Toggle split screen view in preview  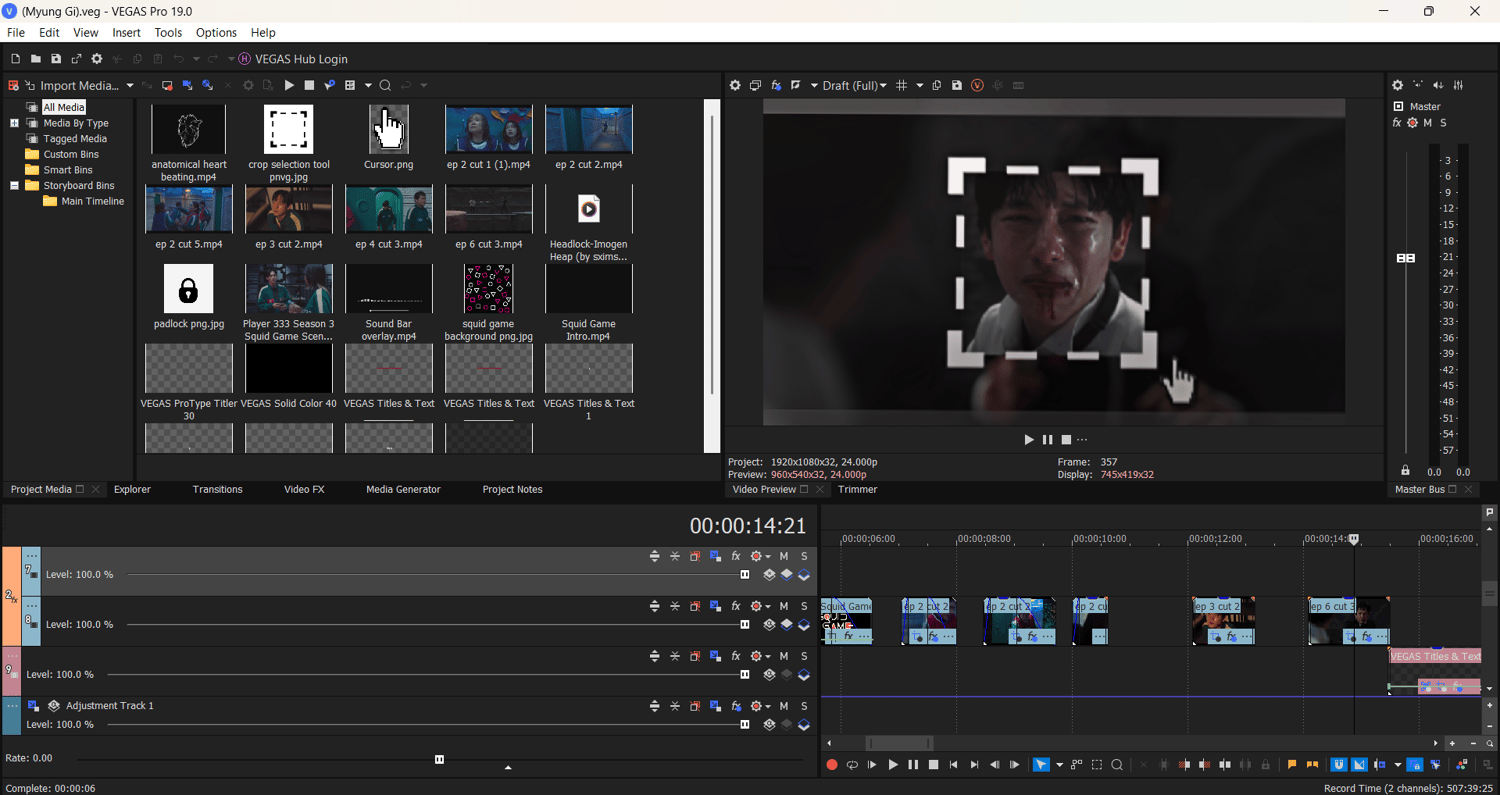tap(796, 86)
